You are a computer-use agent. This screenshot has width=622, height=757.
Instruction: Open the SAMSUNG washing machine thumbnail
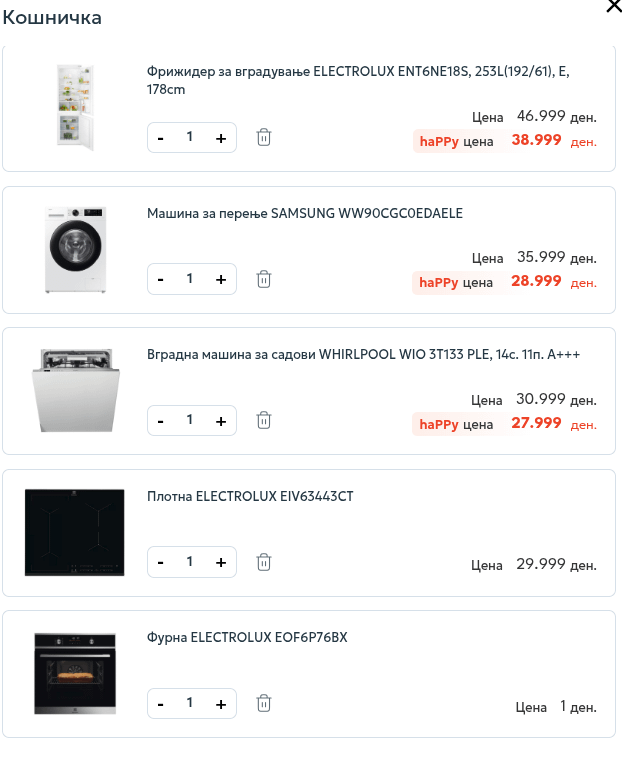75,250
